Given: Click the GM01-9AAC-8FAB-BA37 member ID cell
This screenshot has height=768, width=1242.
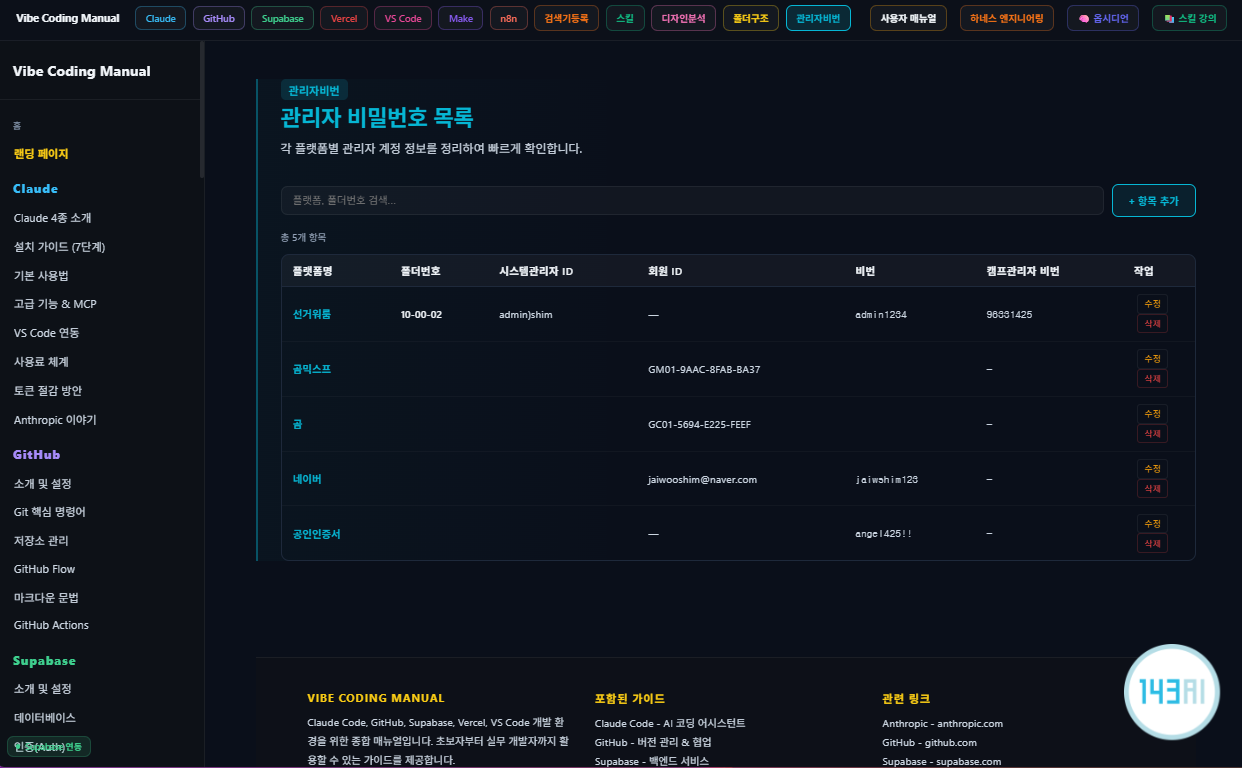Looking at the screenshot, I should (x=704, y=369).
